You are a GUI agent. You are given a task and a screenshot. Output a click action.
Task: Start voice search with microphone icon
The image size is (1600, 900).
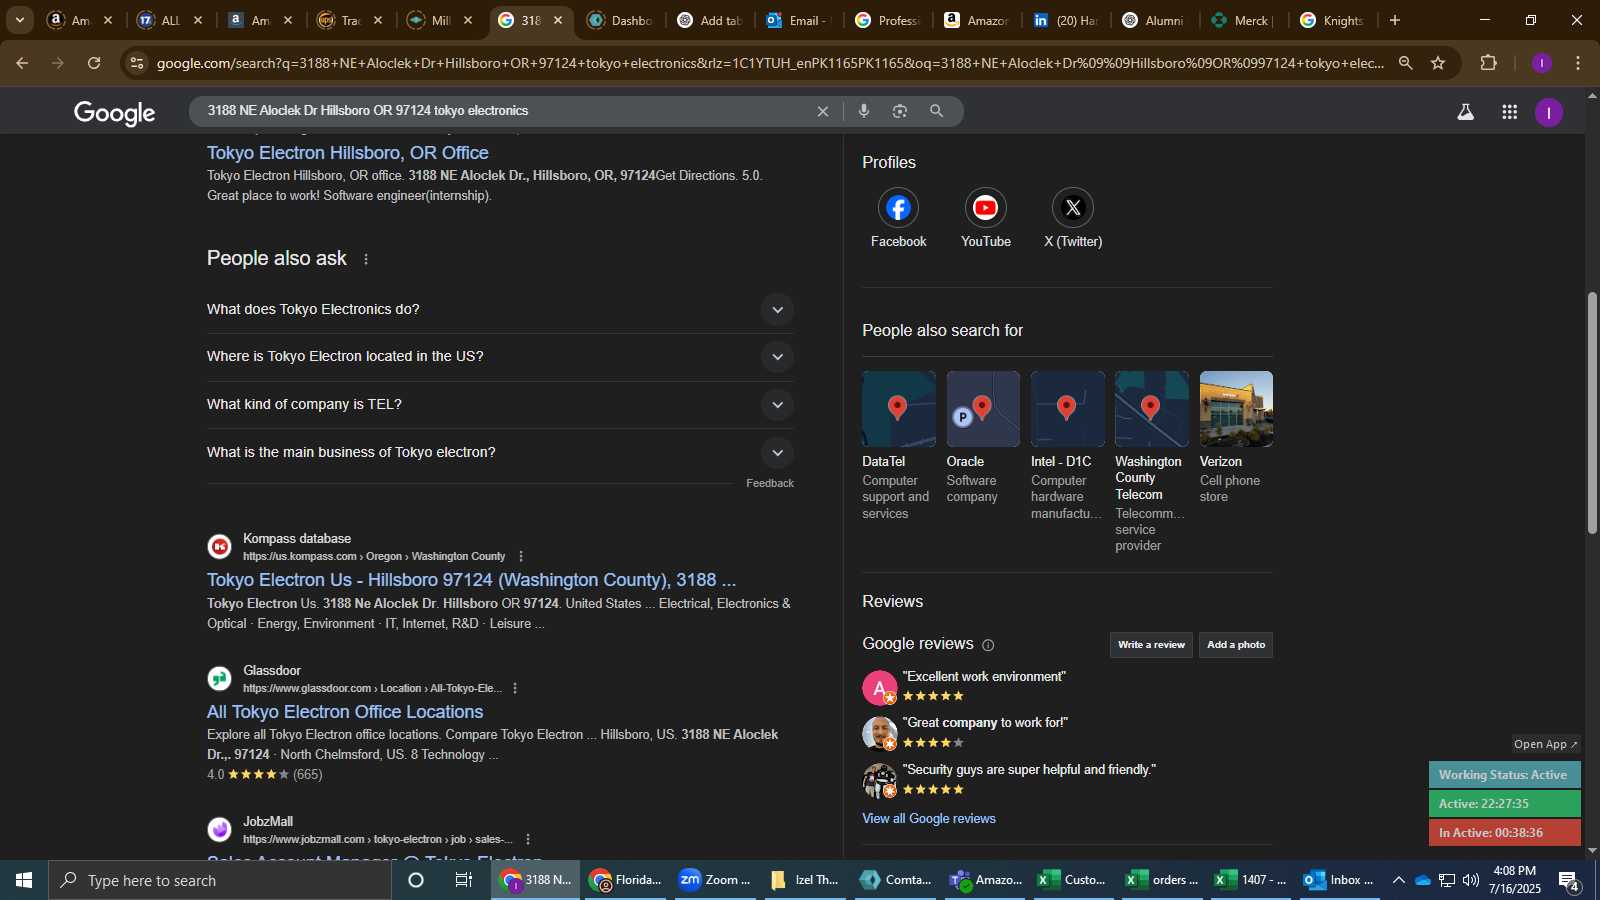click(864, 111)
